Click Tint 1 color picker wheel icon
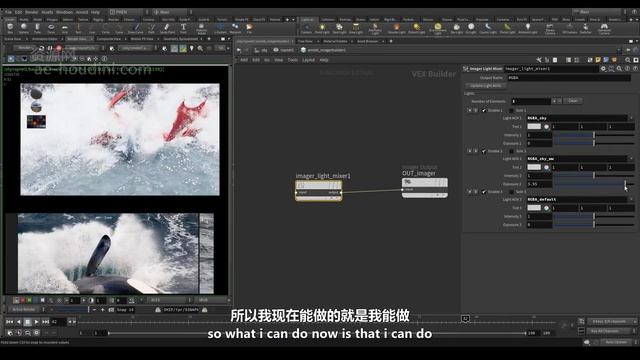640x360 pixels. click(x=547, y=127)
